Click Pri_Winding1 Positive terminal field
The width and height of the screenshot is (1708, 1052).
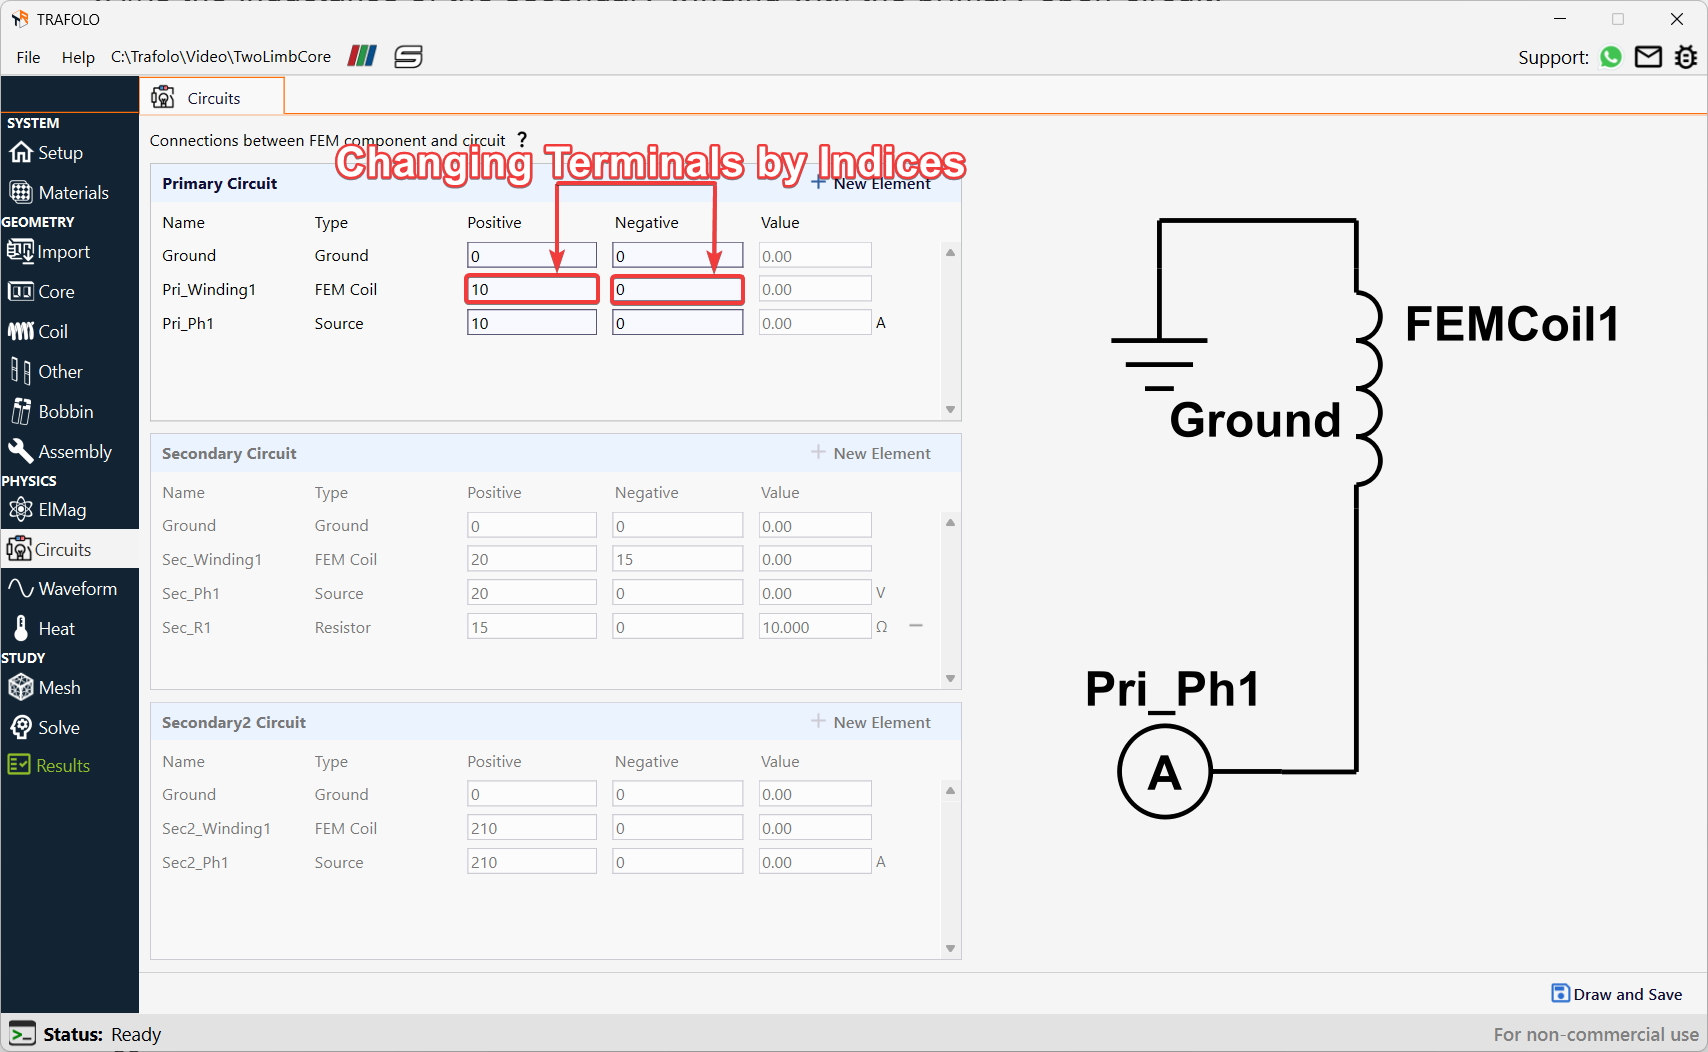532,289
